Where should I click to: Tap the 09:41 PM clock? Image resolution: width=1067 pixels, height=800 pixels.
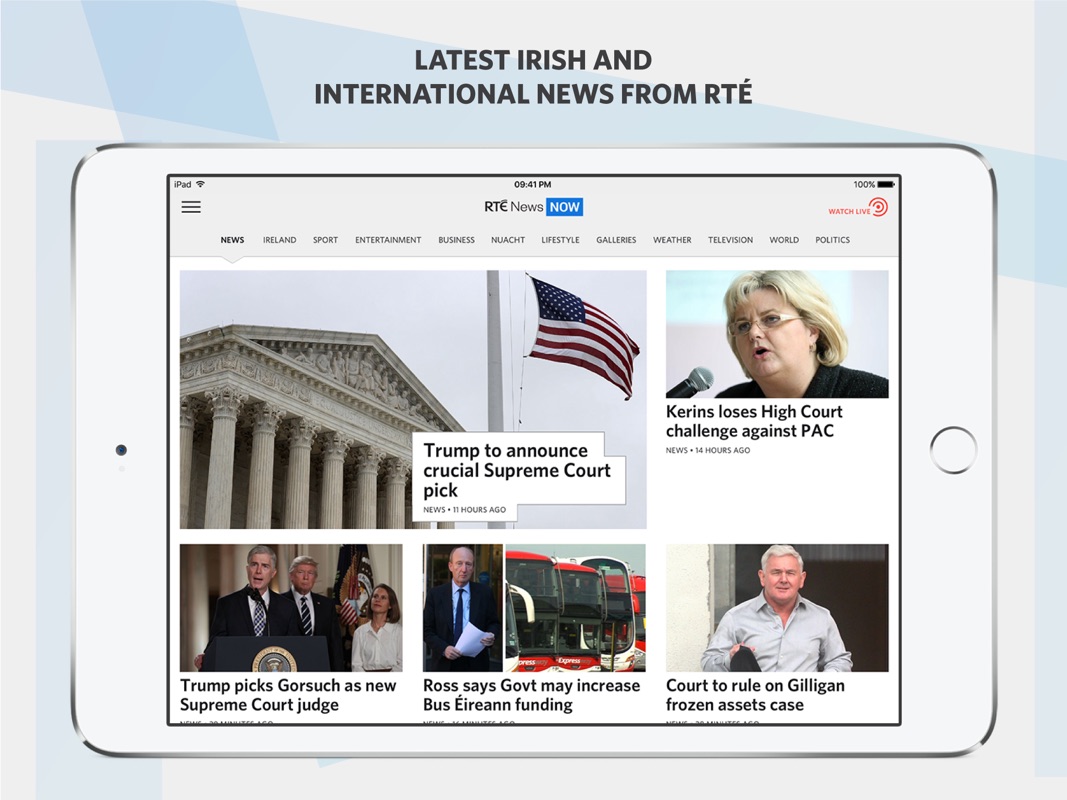(x=533, y=184)
